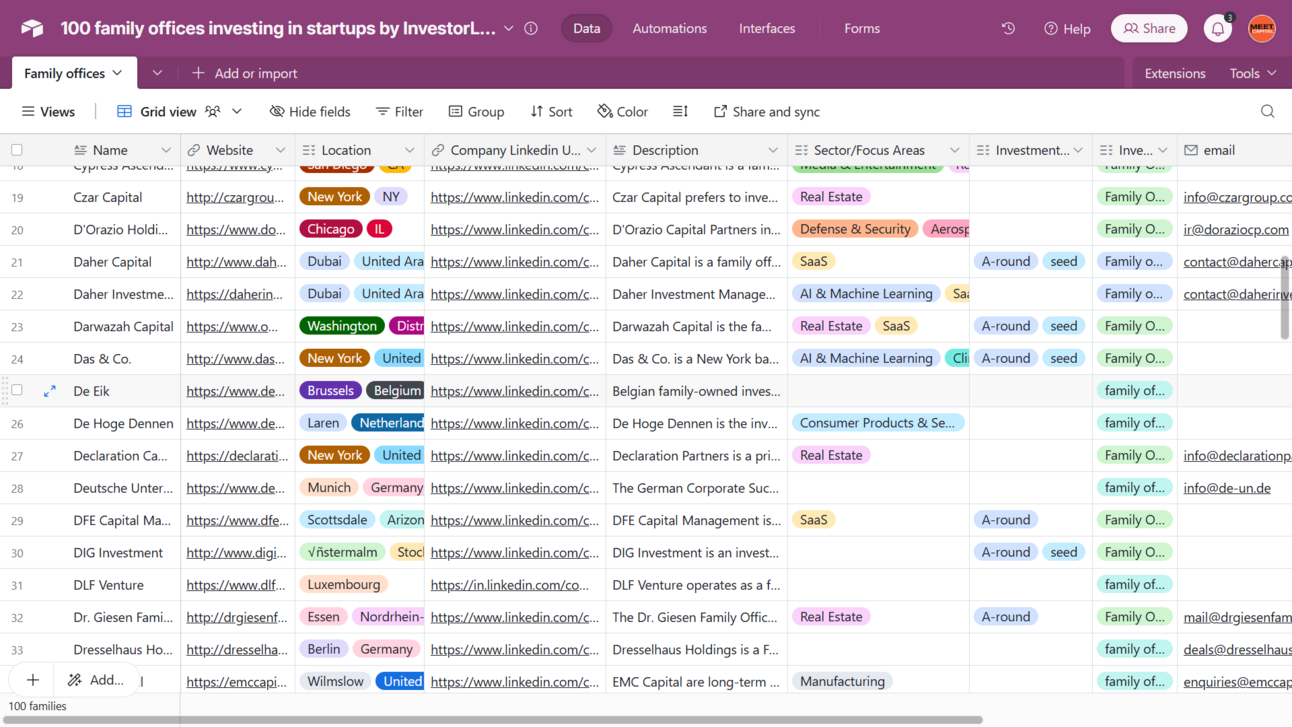Open the notifications bell
The width and height of the screenshot is (1292, 727).
point(1217,28)
